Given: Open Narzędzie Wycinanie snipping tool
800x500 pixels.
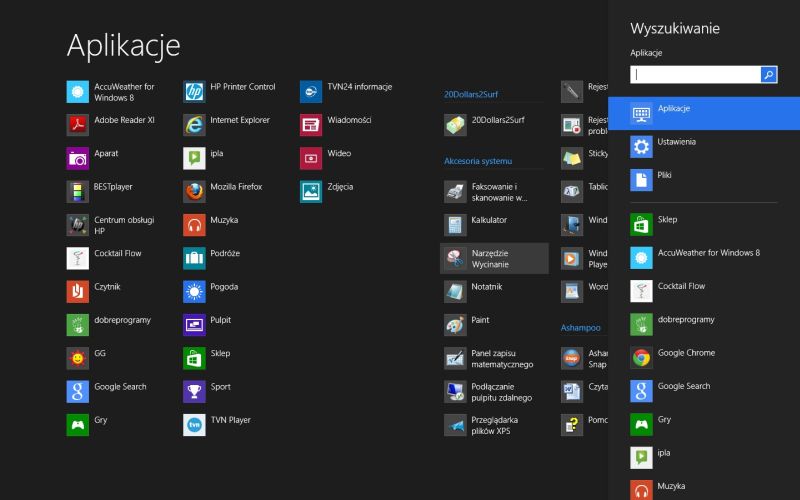Looking at the screenshot, I should point(494,258).
